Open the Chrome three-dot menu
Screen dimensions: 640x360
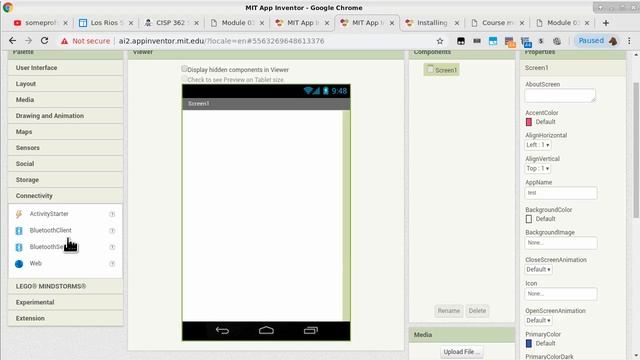(629, 40)
